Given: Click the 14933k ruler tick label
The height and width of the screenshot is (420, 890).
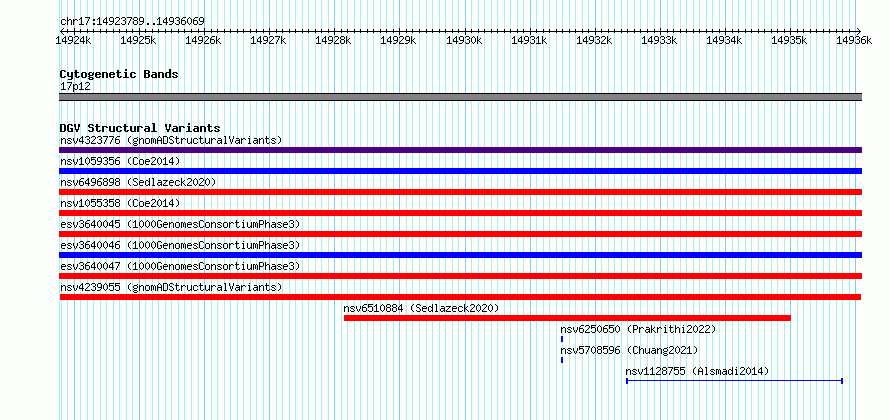Looking at the screenshot, I should [658, 40].
